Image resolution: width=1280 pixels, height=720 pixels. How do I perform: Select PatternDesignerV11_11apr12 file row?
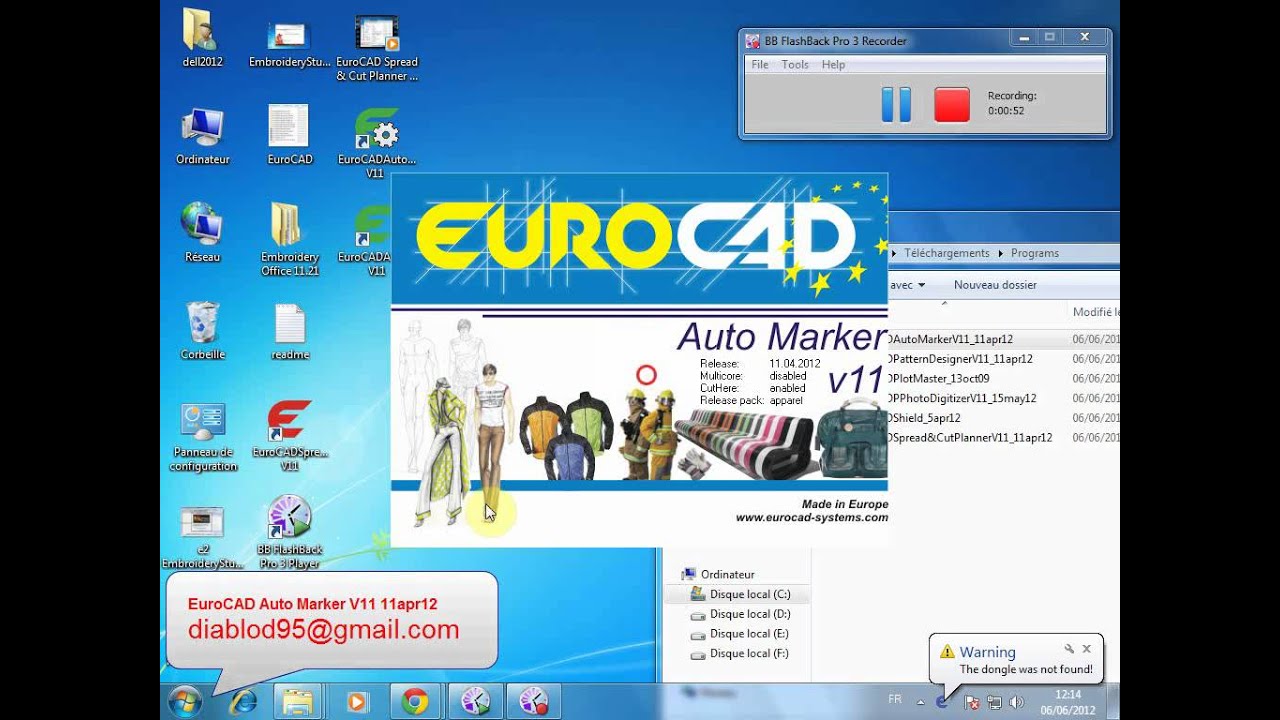tap(1003, 359)
